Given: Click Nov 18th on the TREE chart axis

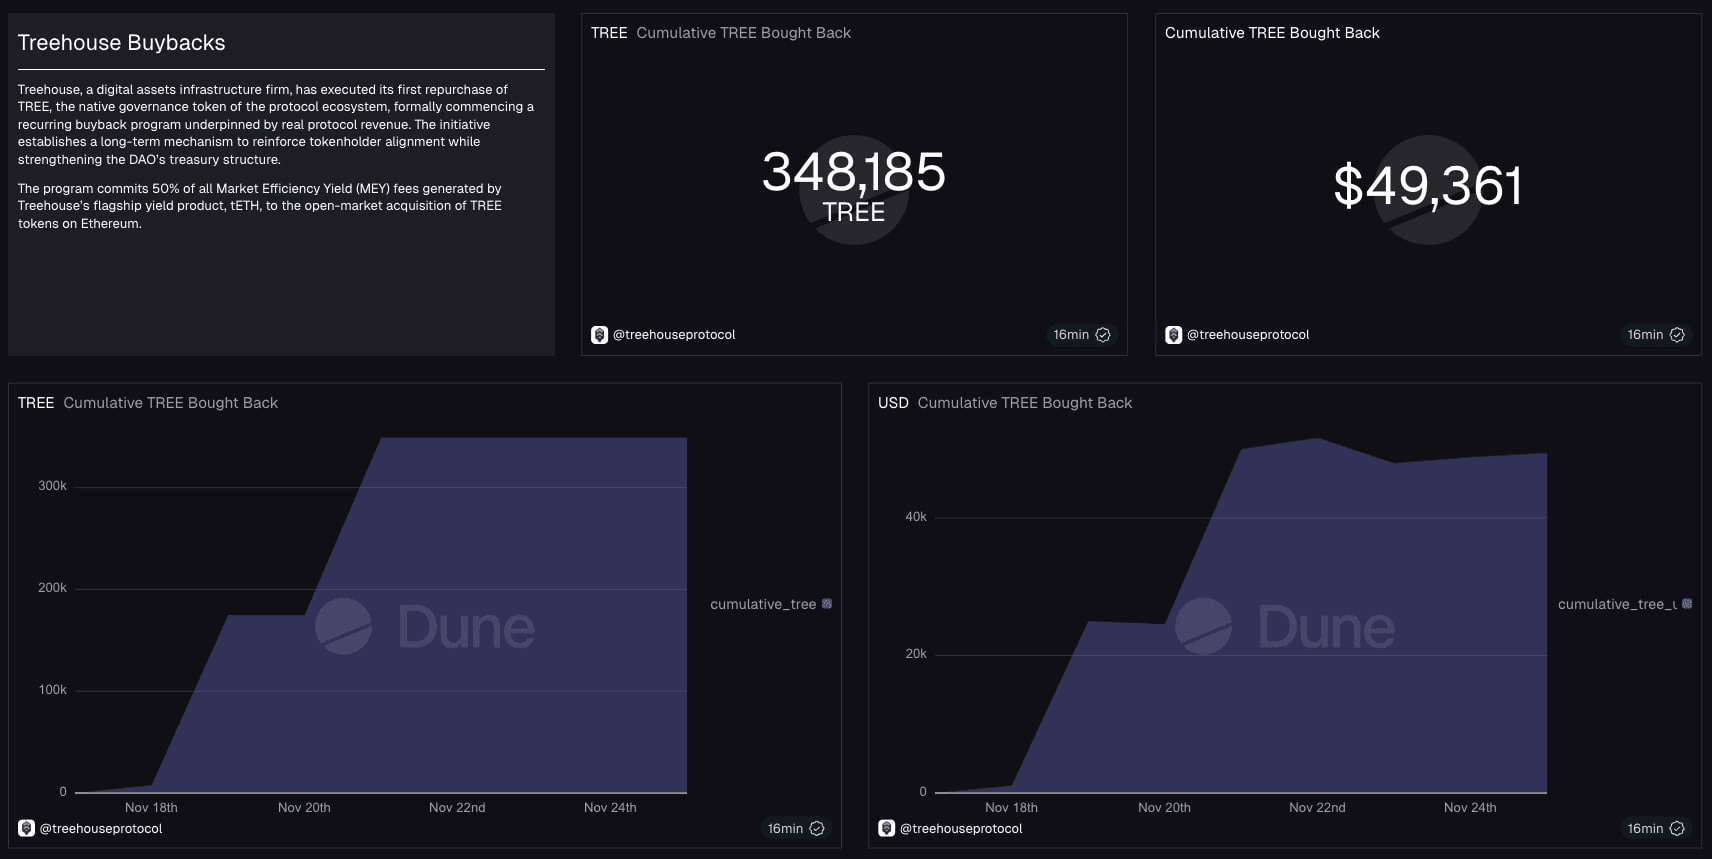Looking at the screenshot, I should click(151, 808).
